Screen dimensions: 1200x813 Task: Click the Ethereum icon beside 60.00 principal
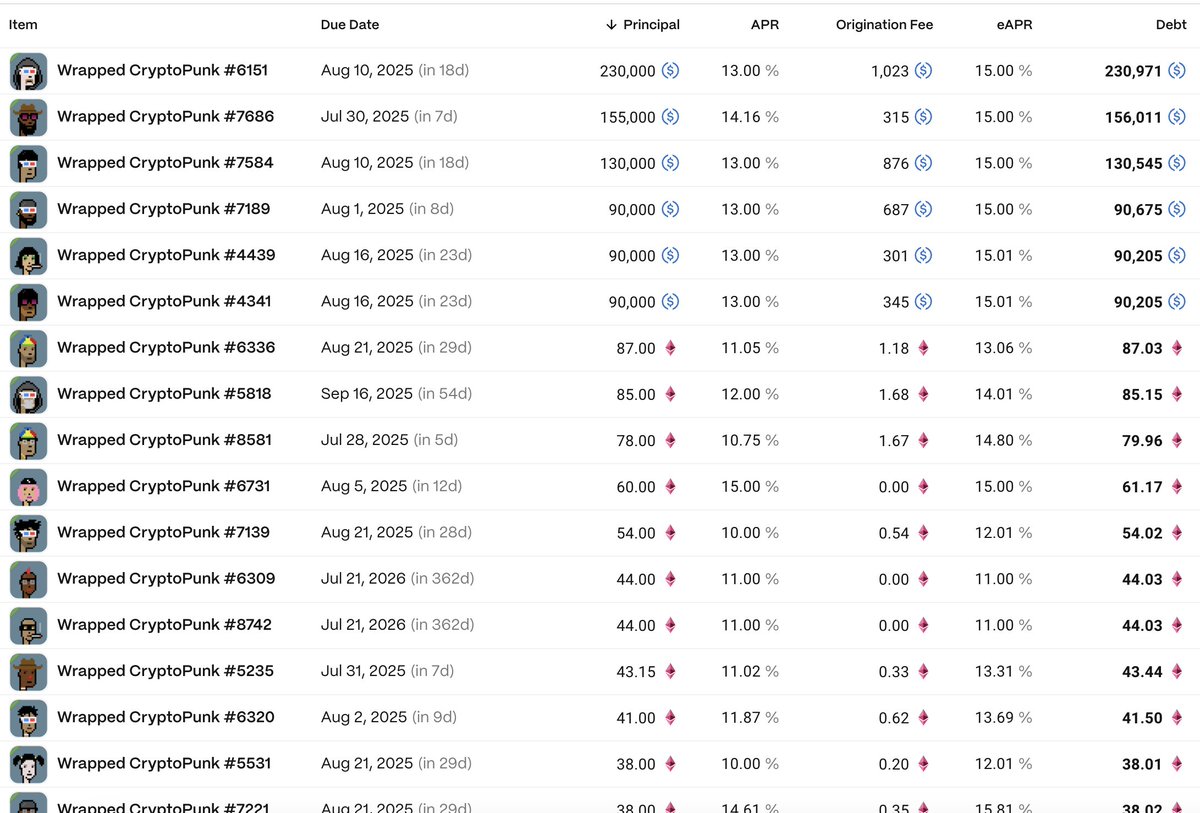(x=671, y=486)
